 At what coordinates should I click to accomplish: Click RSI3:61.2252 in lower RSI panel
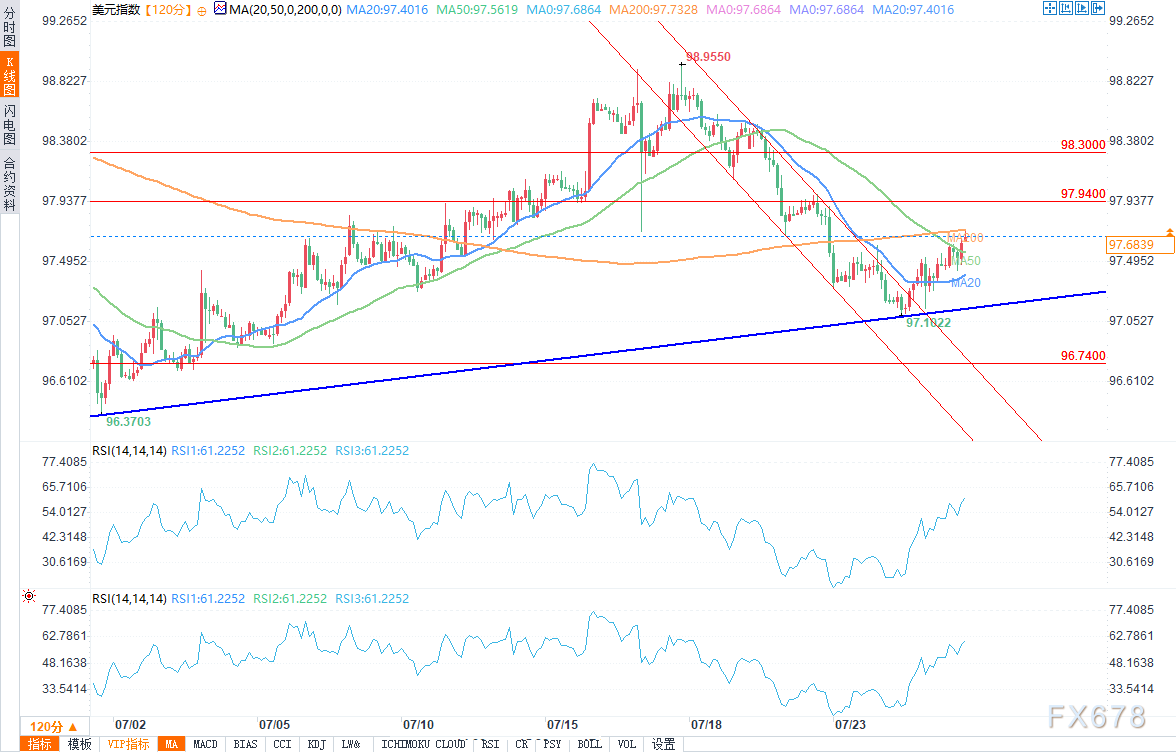pyautogui.click(x=372, y=598)
